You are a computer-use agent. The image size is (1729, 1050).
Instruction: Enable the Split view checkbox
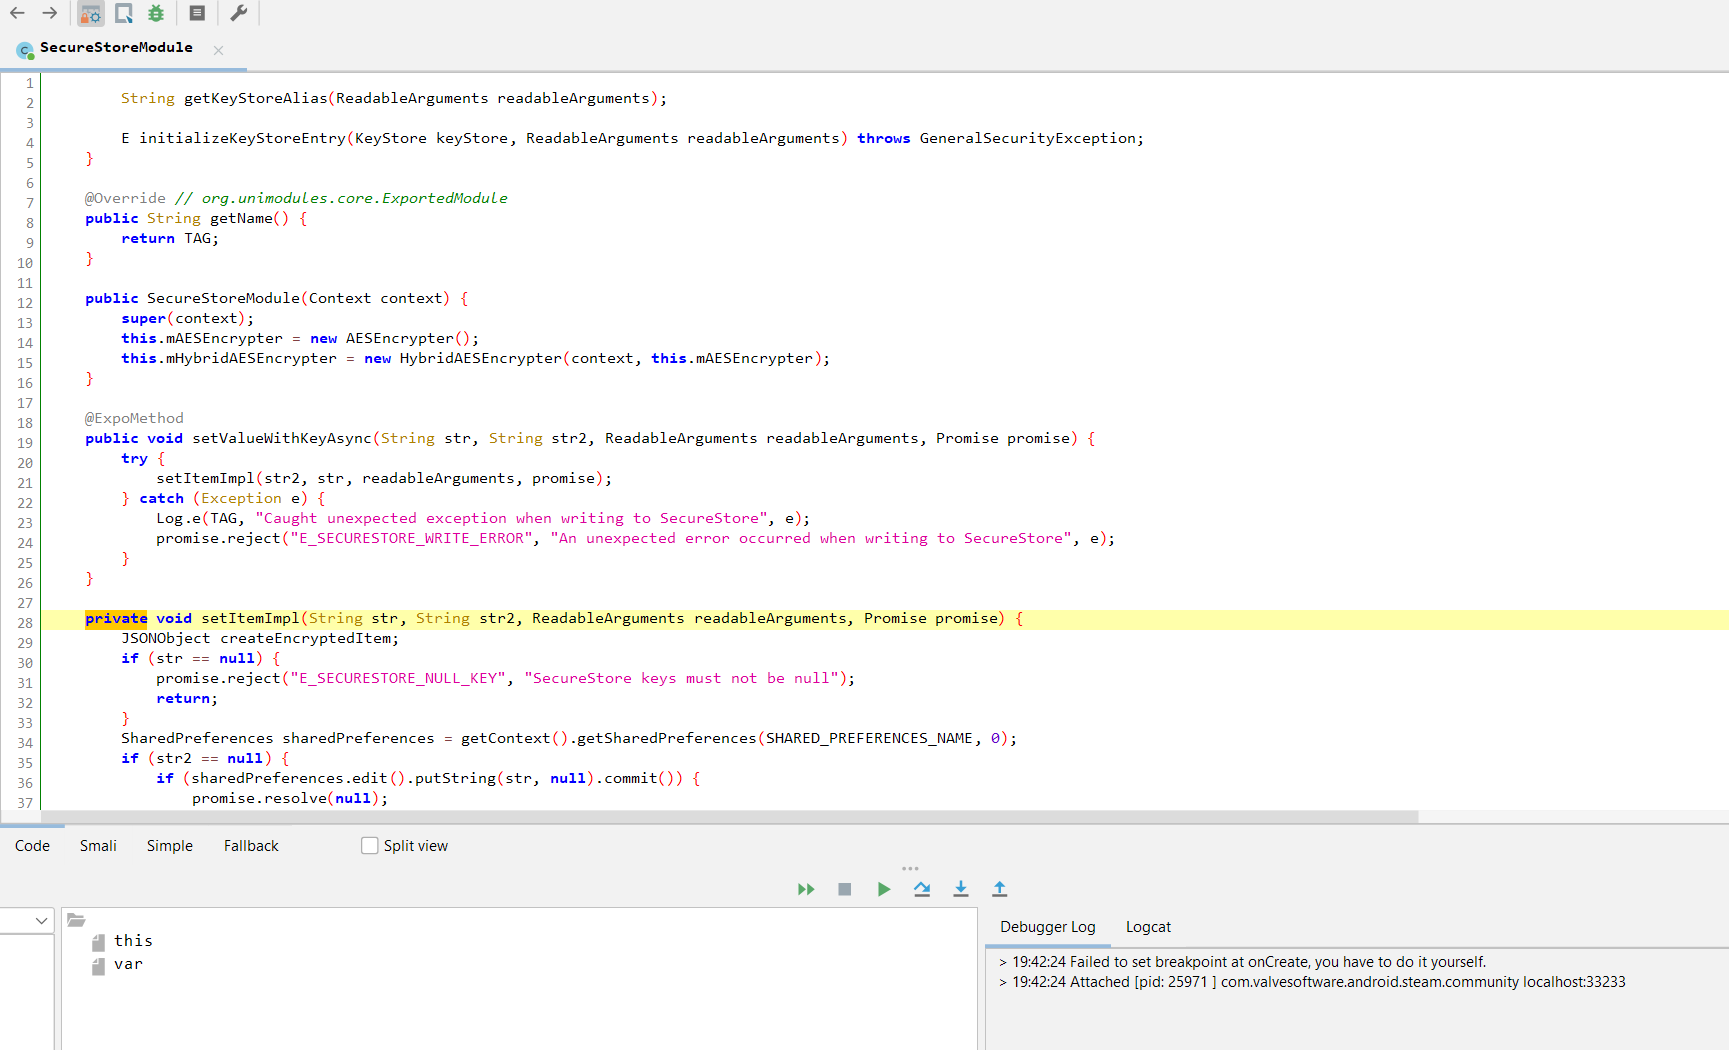click(369, 845)
